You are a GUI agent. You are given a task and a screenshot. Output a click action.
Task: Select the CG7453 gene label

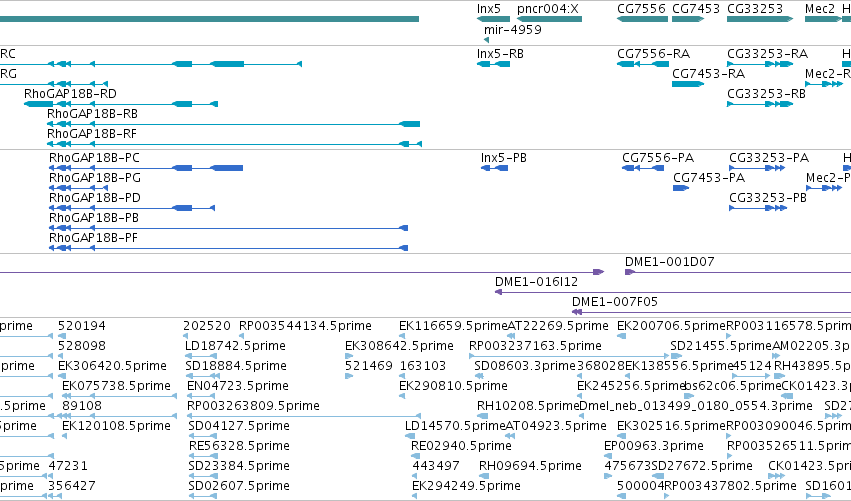tap(696, 9)
